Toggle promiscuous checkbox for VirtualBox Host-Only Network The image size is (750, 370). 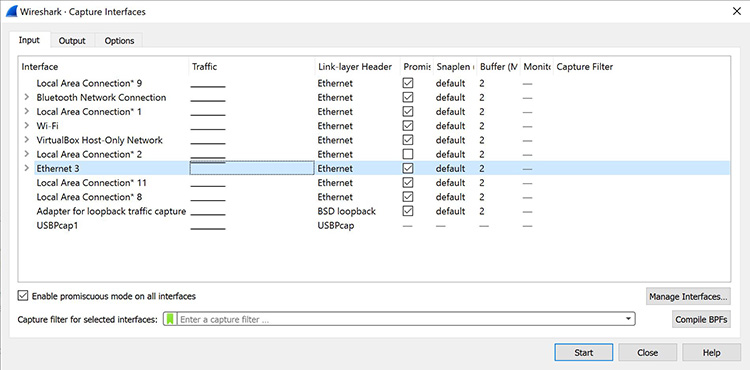(408, 140)
